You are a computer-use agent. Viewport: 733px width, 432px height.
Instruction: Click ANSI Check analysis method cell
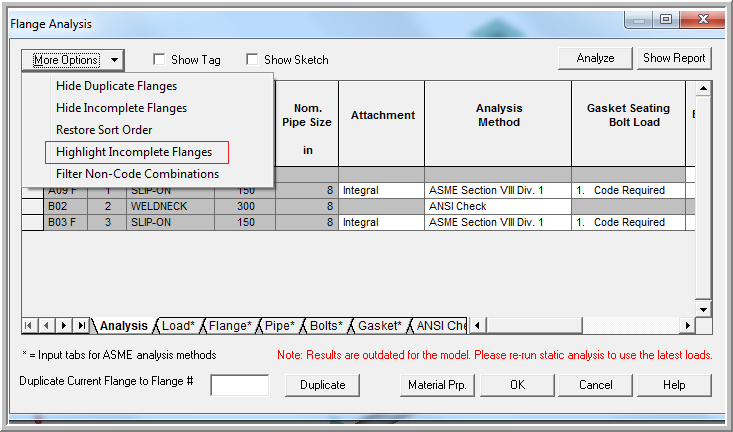click(498, 206)
